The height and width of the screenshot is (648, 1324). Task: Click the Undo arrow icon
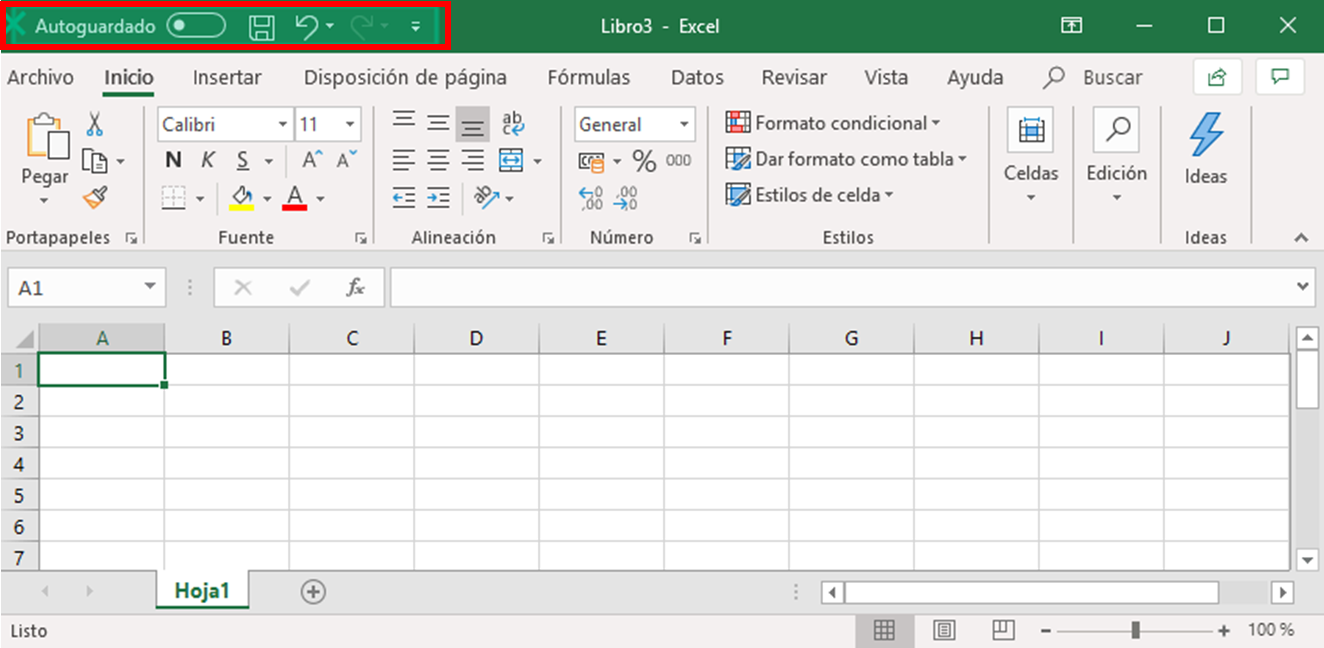coord(306,27)
